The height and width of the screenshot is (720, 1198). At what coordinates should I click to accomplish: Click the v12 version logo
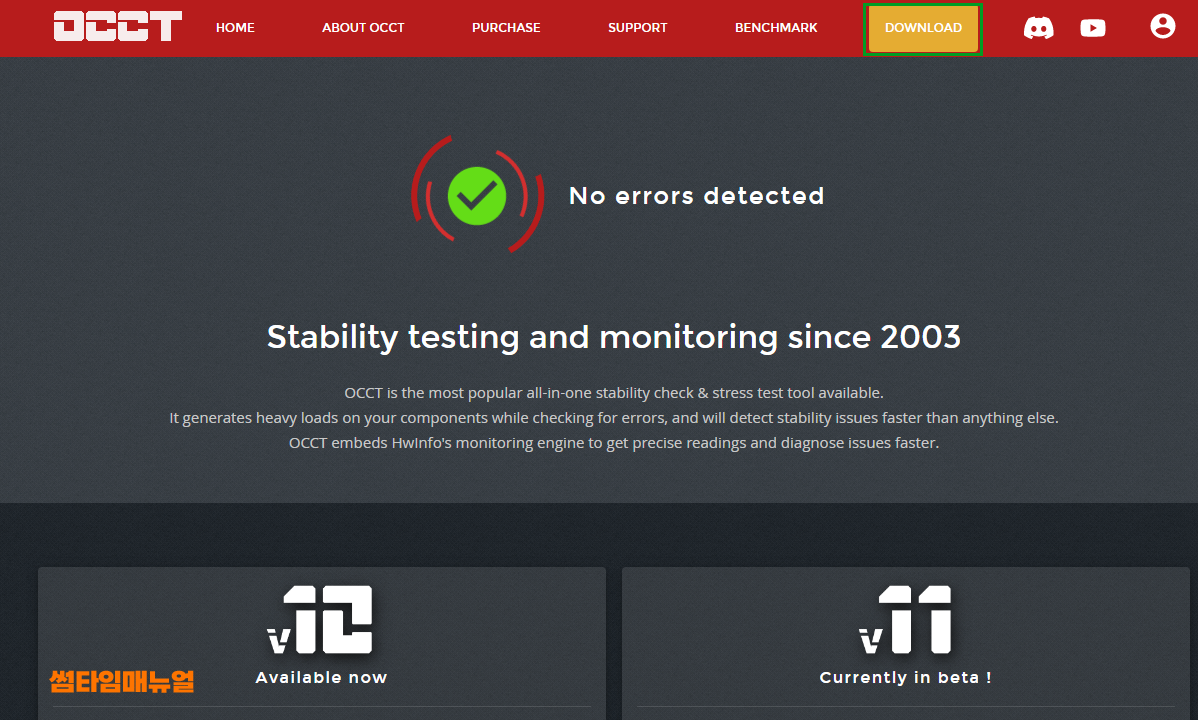coord(320,620)
